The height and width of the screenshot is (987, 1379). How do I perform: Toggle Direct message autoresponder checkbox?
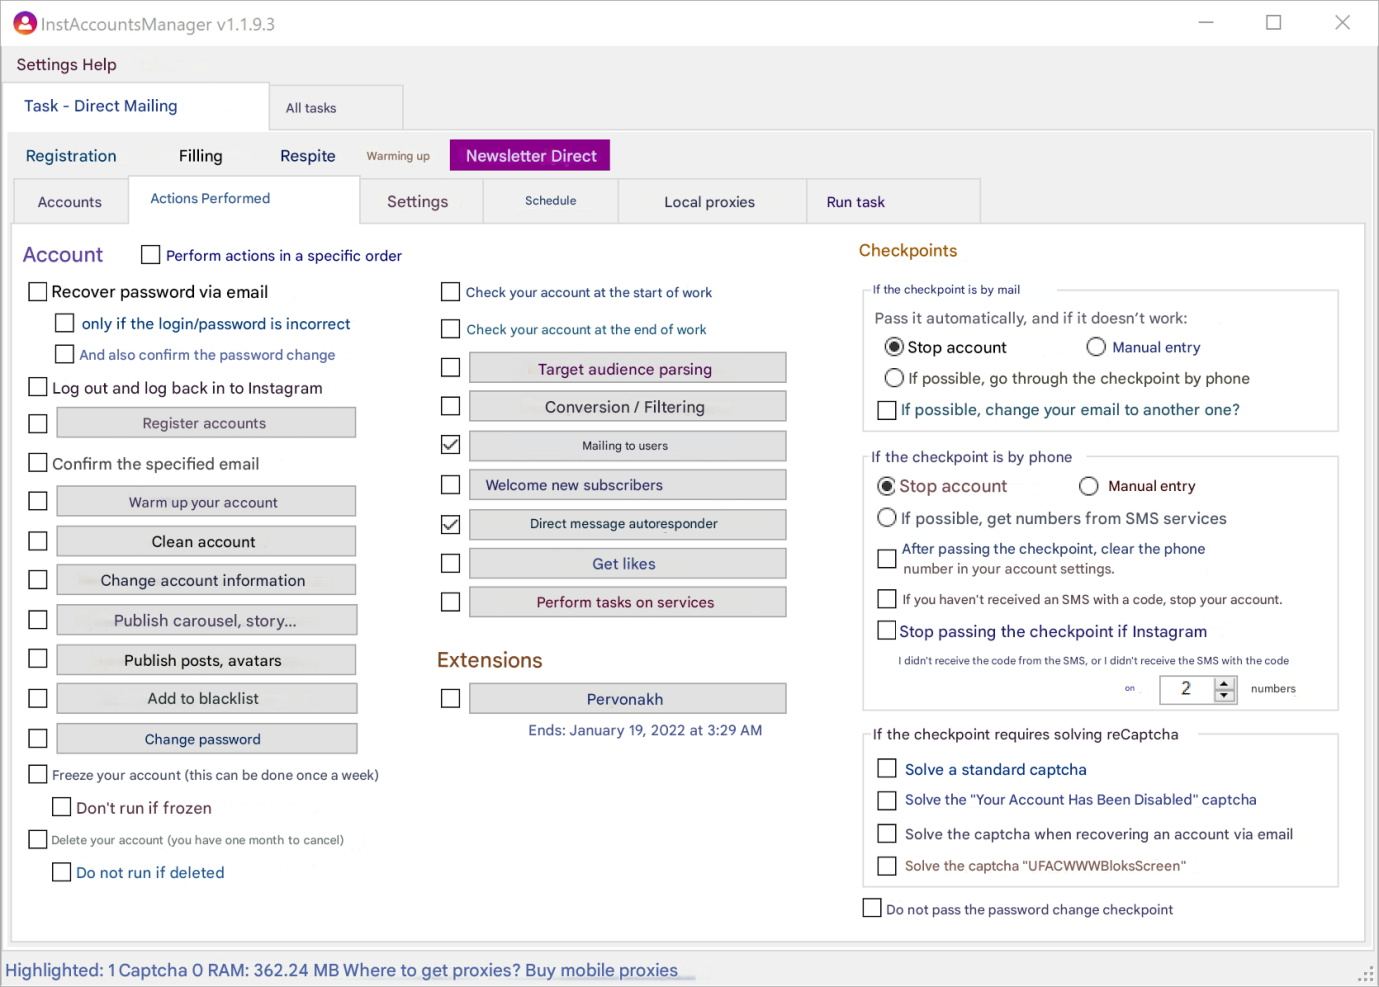pyautogui.click(x=451, y=524)
